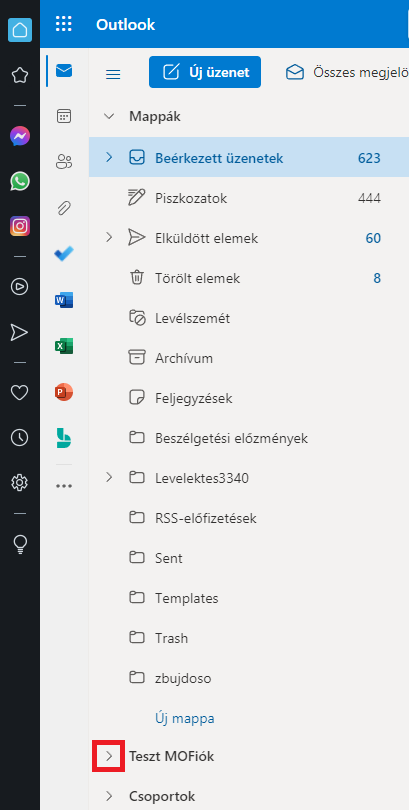Launch the To Do checkmark app
This screenshot has width=409, height=810.
[x=64, y=254]
